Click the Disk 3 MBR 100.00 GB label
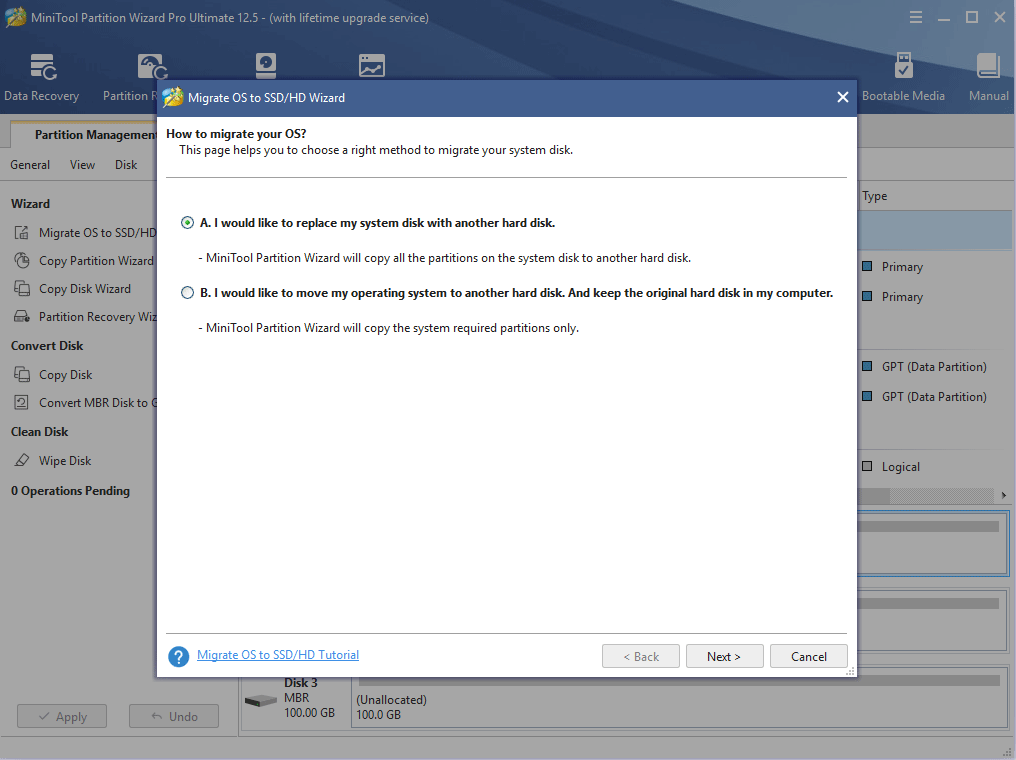 tap(309, 698)
